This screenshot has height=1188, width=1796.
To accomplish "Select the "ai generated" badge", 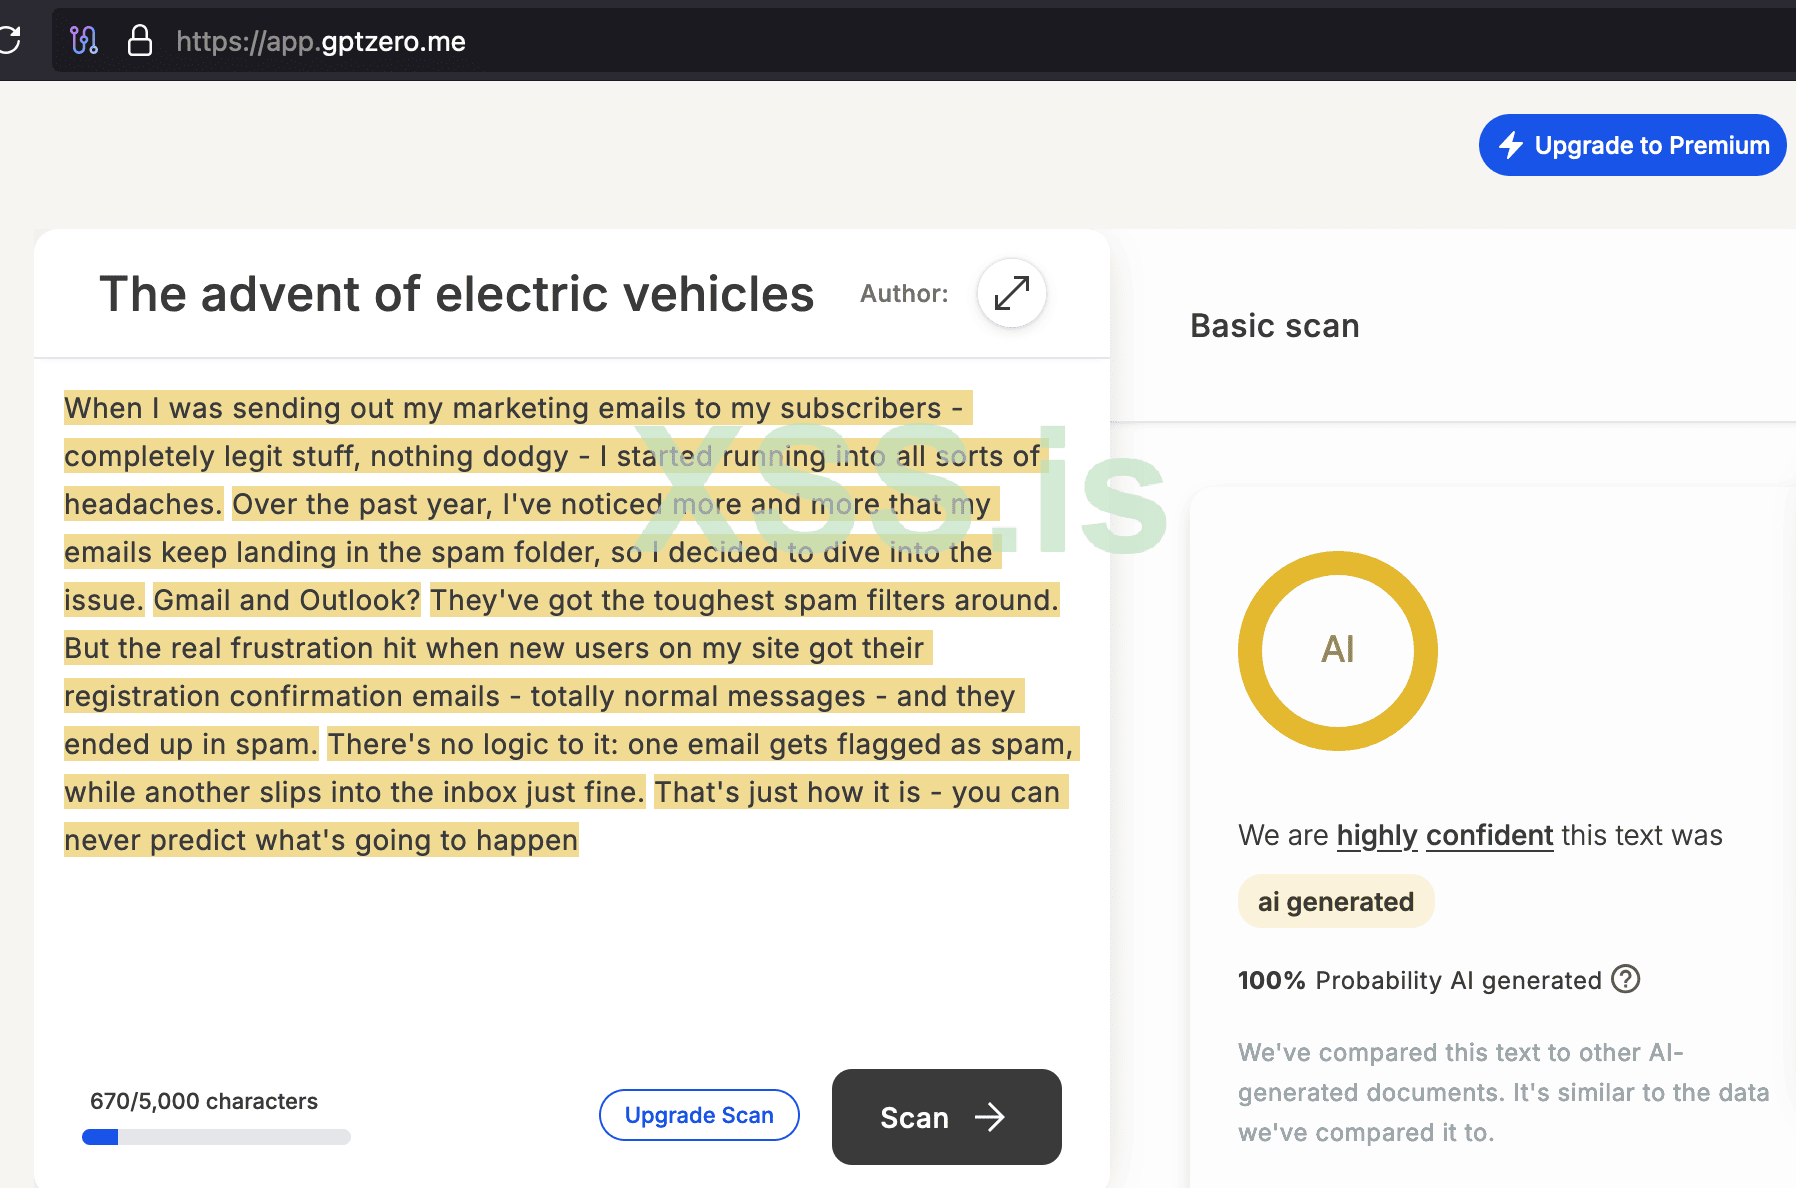I will point(1335,902).
